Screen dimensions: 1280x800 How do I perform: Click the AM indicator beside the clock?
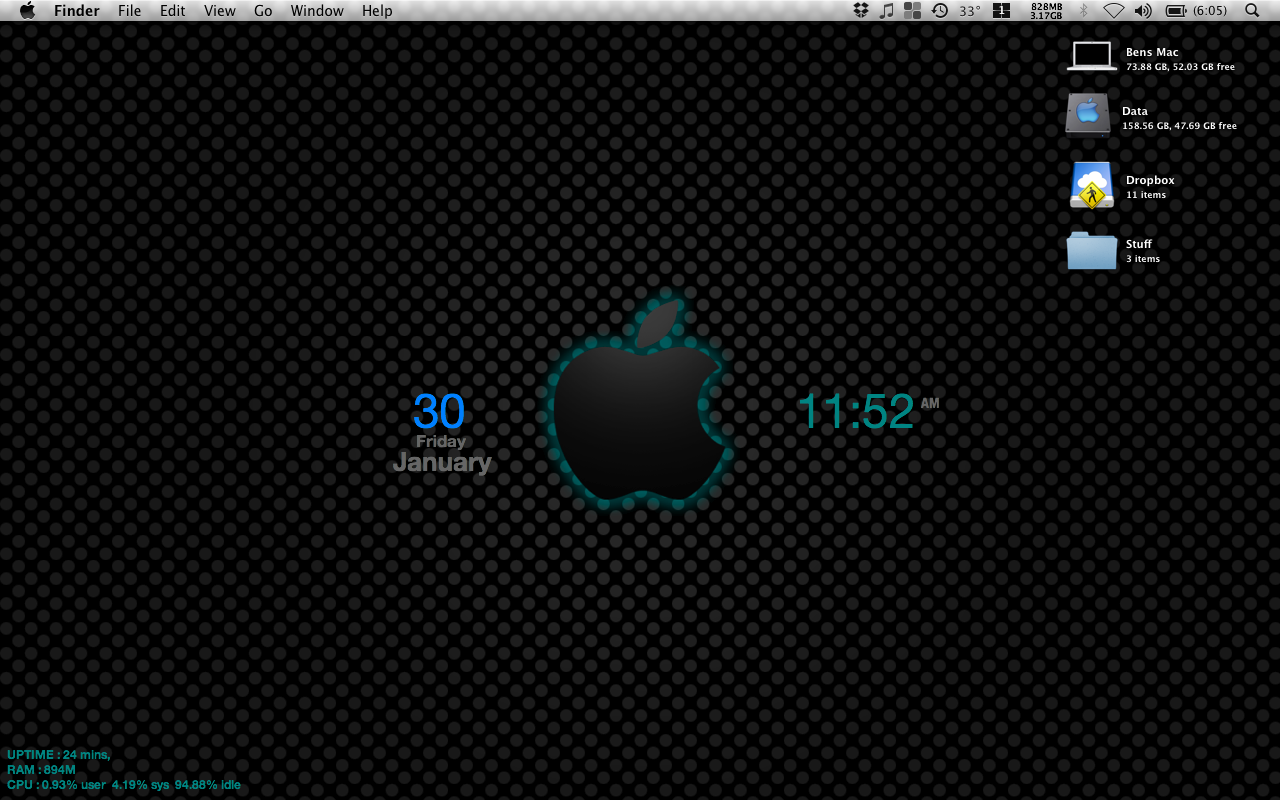[x=930, y=404]
